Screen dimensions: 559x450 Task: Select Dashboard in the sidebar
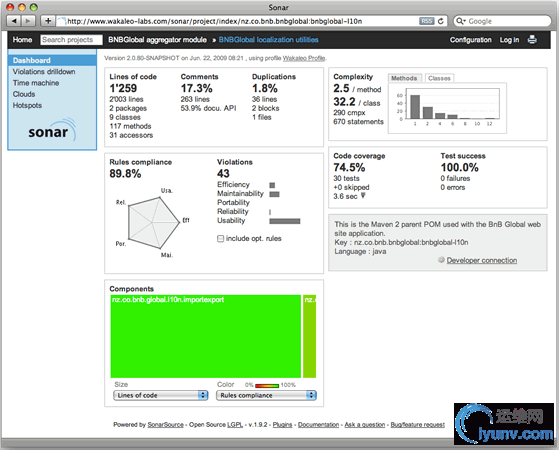(52, 60)
